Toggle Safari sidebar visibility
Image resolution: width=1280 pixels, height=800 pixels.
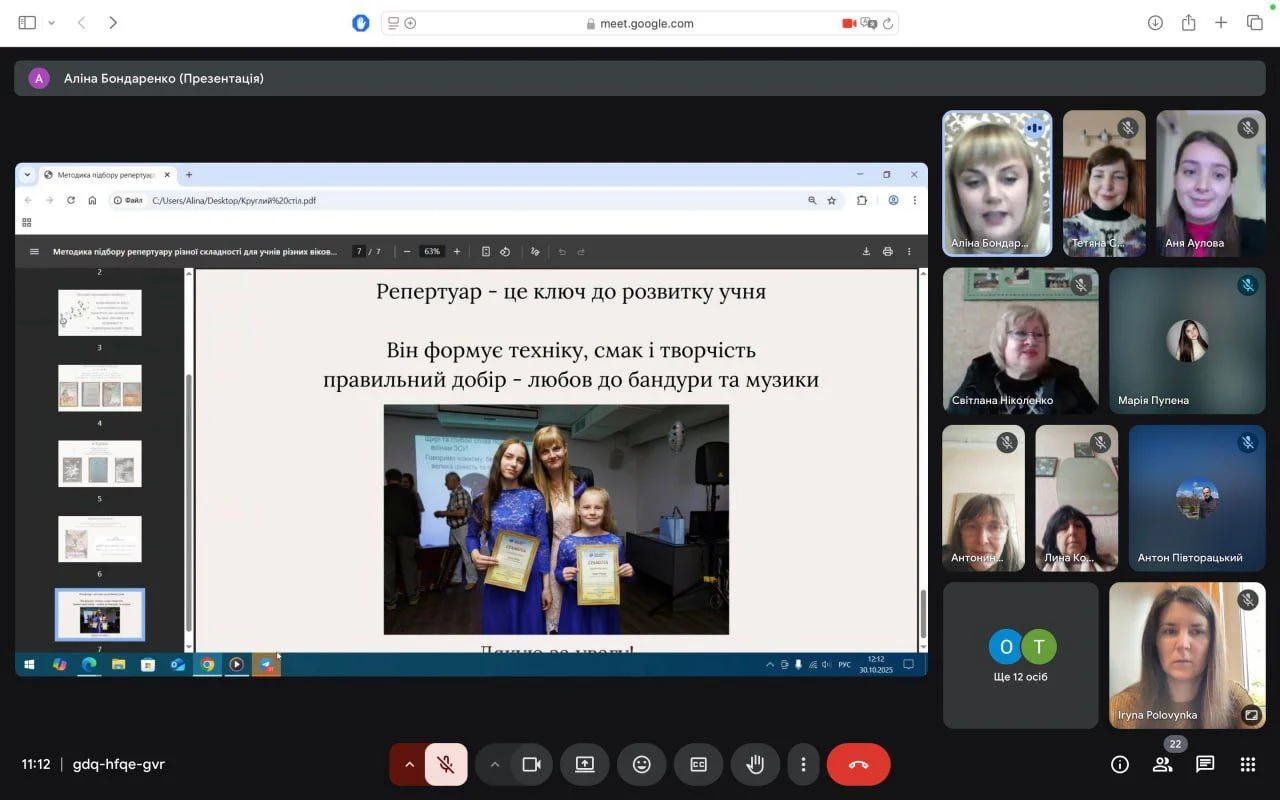27,23
